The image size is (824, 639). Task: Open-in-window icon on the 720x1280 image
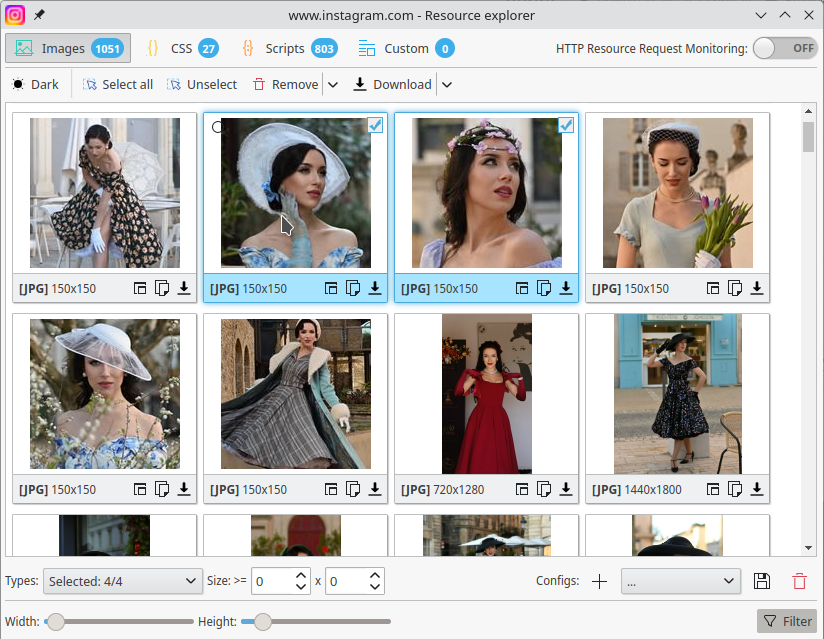522,489
